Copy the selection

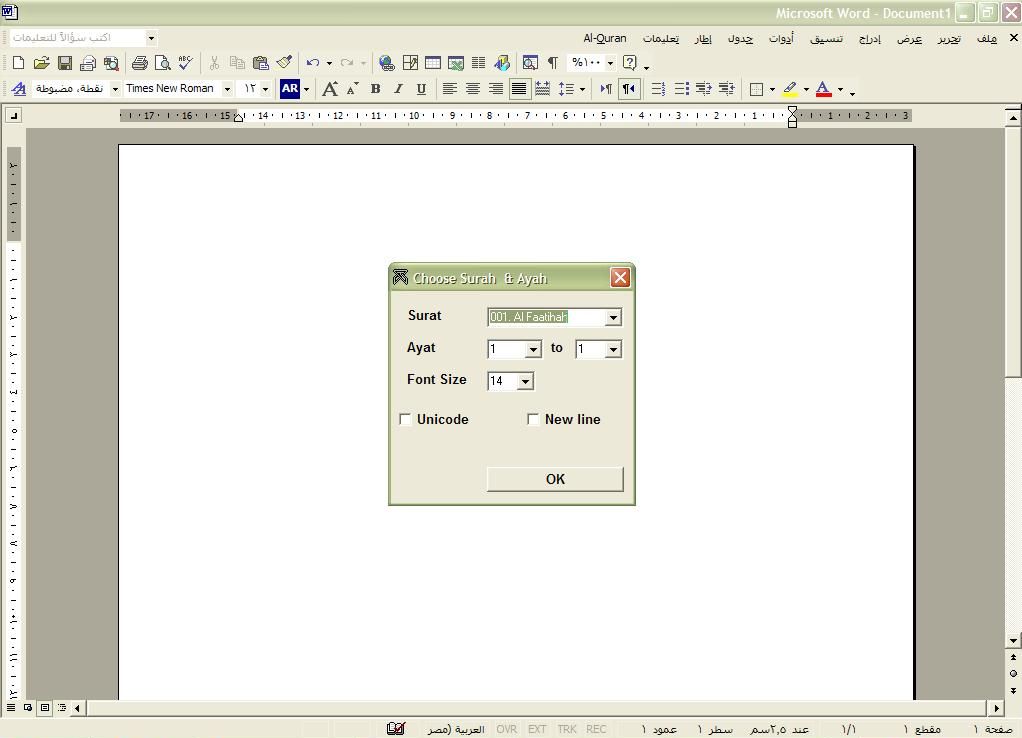tap(237, 63)
